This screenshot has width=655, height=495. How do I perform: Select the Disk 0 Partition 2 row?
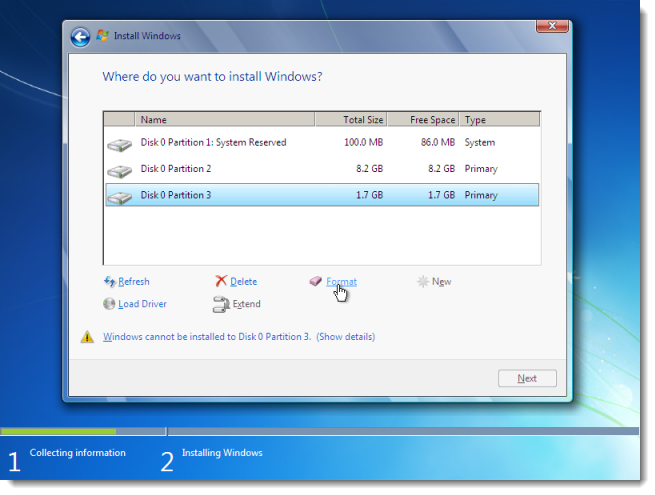coord(322,169)
